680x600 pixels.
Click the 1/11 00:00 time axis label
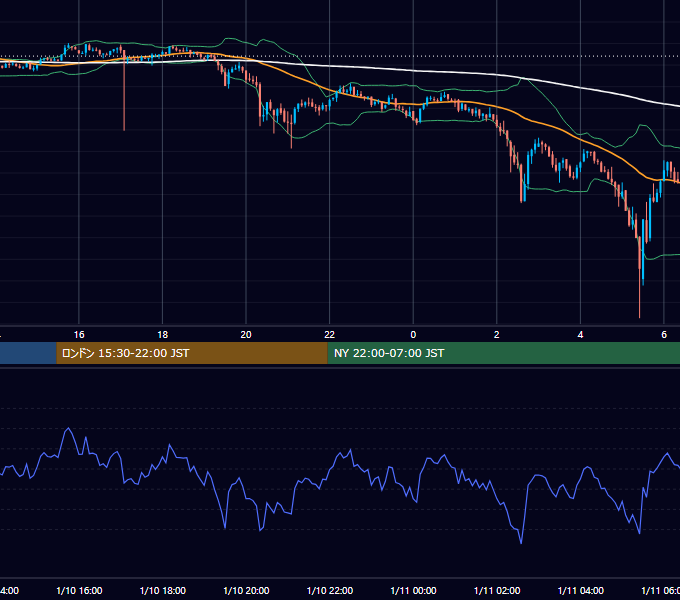tap(413, 590)
